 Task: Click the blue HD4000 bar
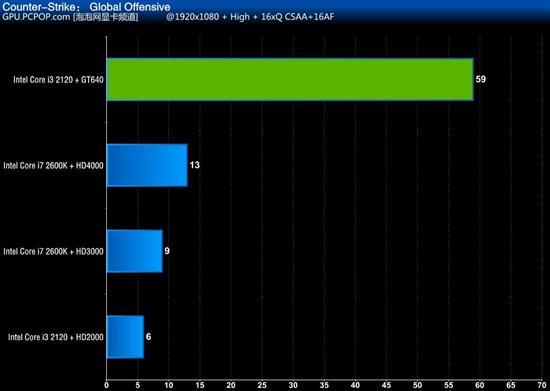[x=147, y=165]
